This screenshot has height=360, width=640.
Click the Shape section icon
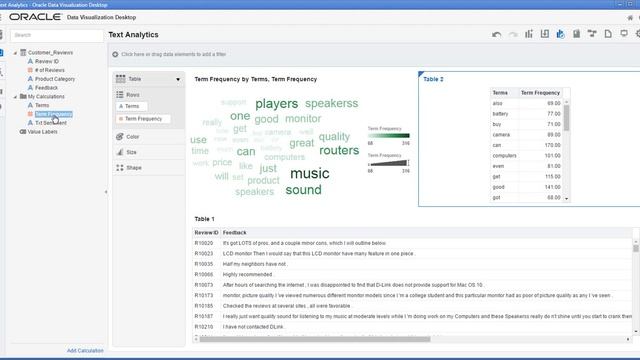[x=120, y=168]
